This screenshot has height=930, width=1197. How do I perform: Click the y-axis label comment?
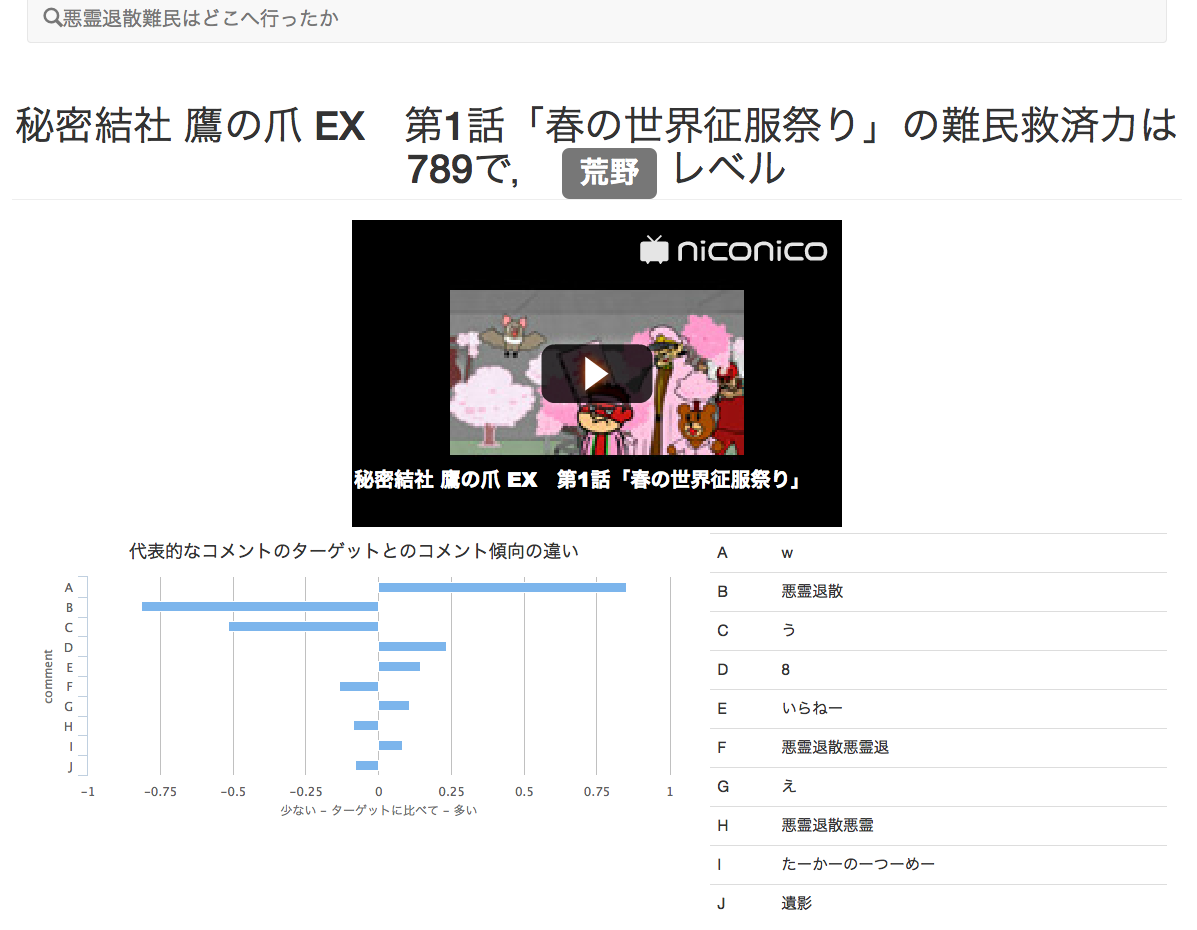click(48, 677)
